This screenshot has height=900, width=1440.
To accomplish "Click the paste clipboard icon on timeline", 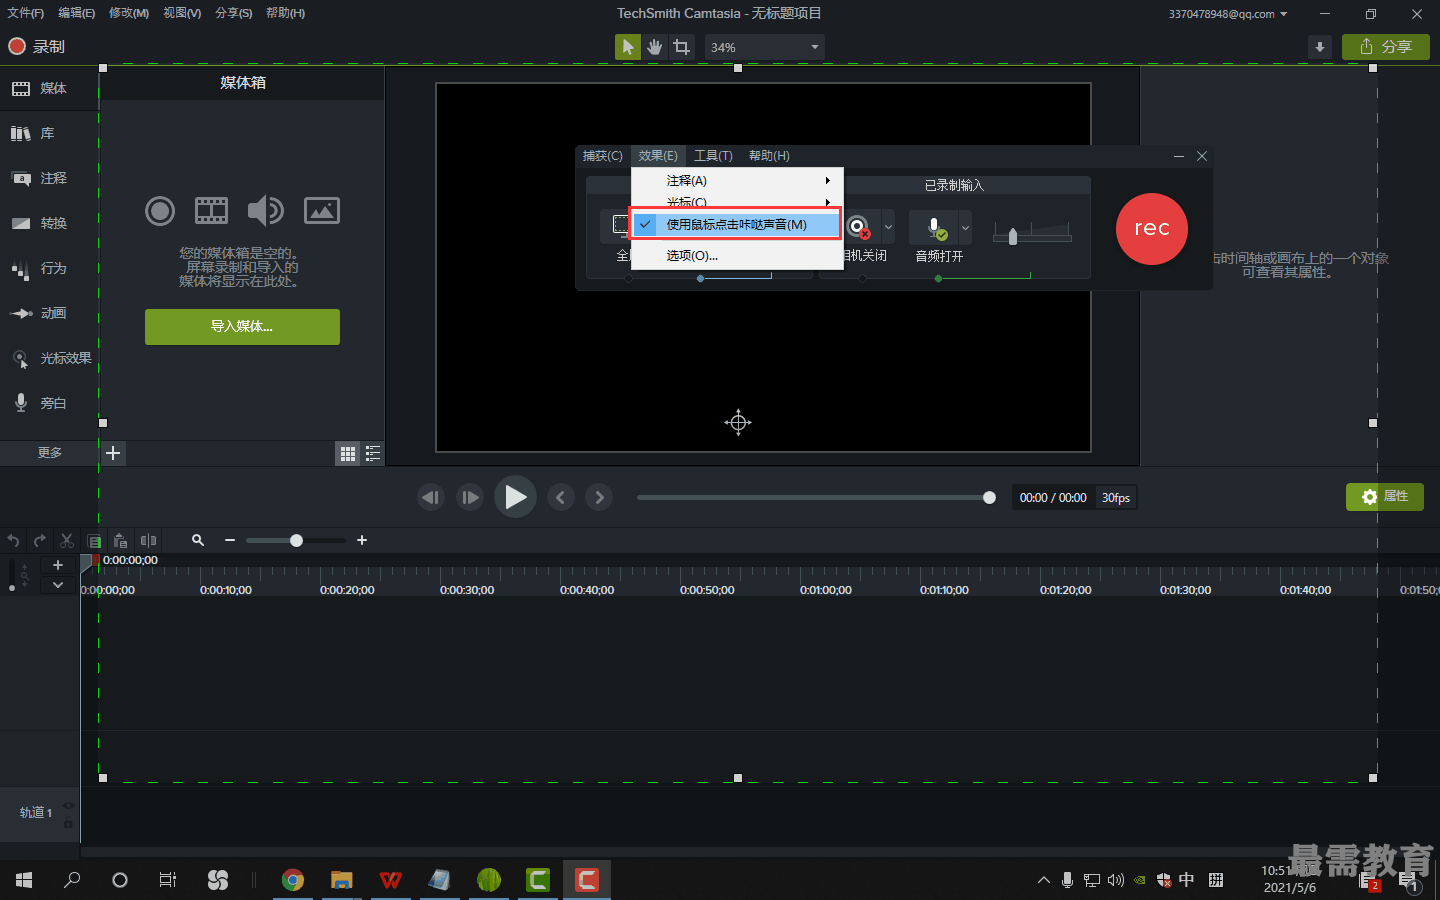I will tap(120, 541).
